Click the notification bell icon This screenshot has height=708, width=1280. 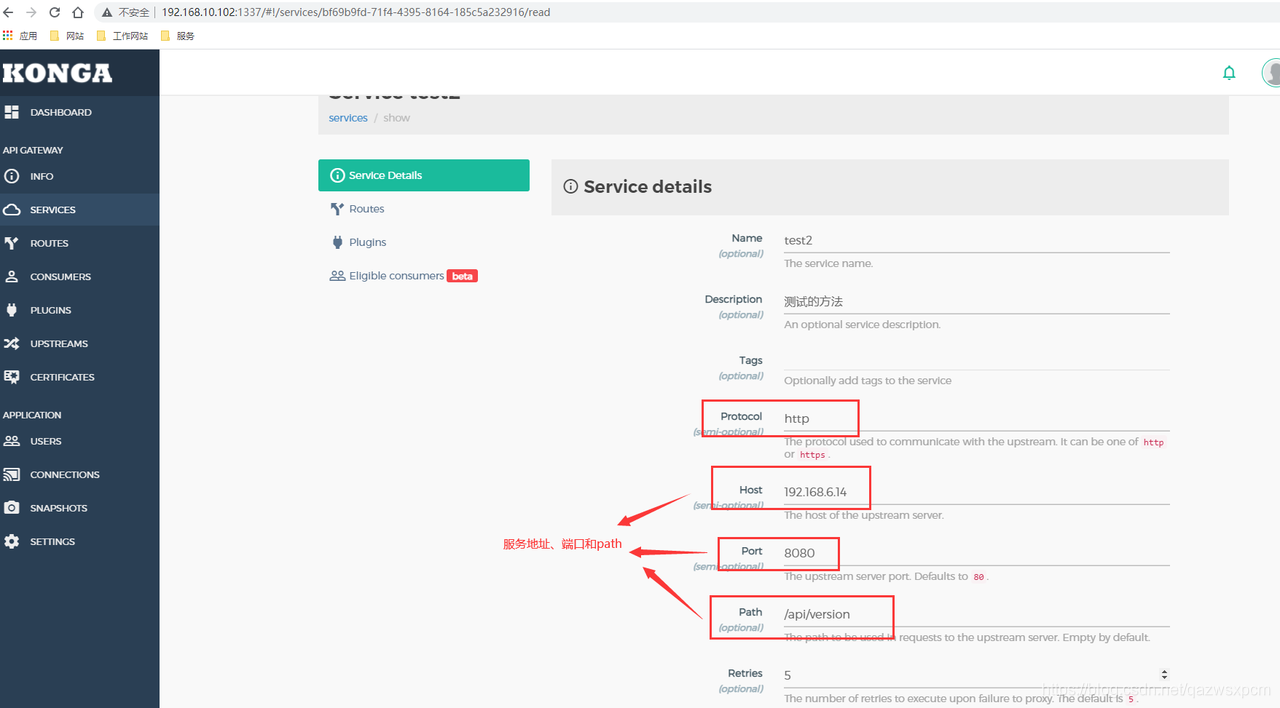point(1229,73)
